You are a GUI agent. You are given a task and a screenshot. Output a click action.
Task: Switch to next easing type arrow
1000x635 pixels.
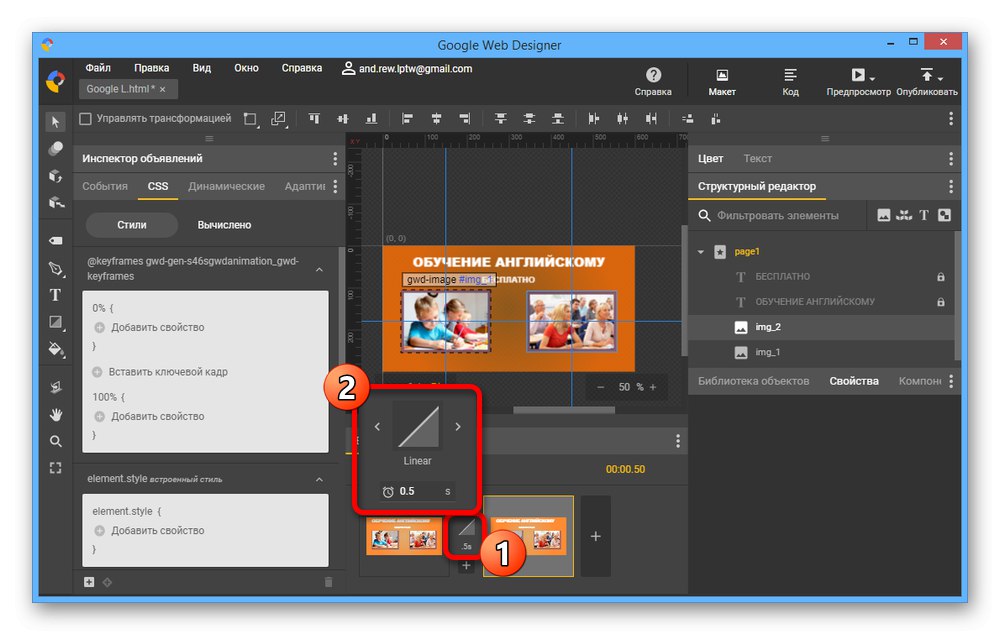458,427
